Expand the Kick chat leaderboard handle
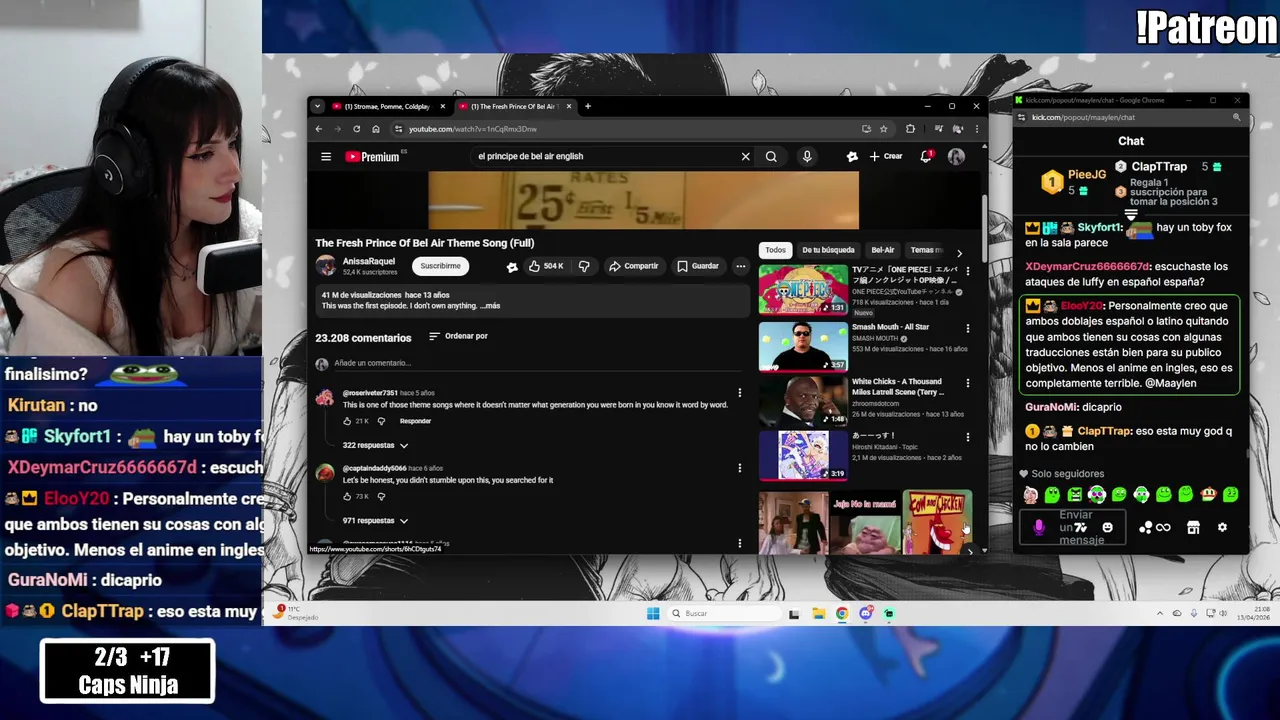1280x720 pixels. 1131,214
